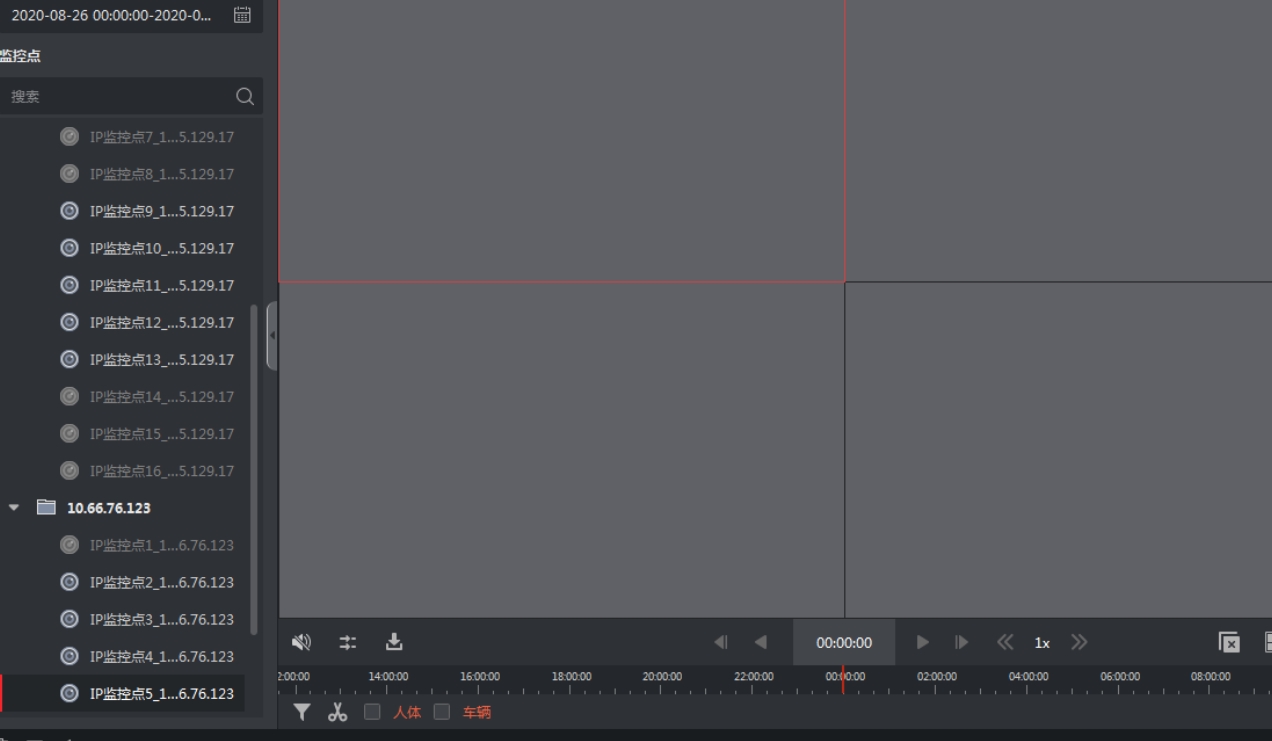Jump timeline to 04:00:00 mark
The image size is (1272, 741).
click(1028, 677)
